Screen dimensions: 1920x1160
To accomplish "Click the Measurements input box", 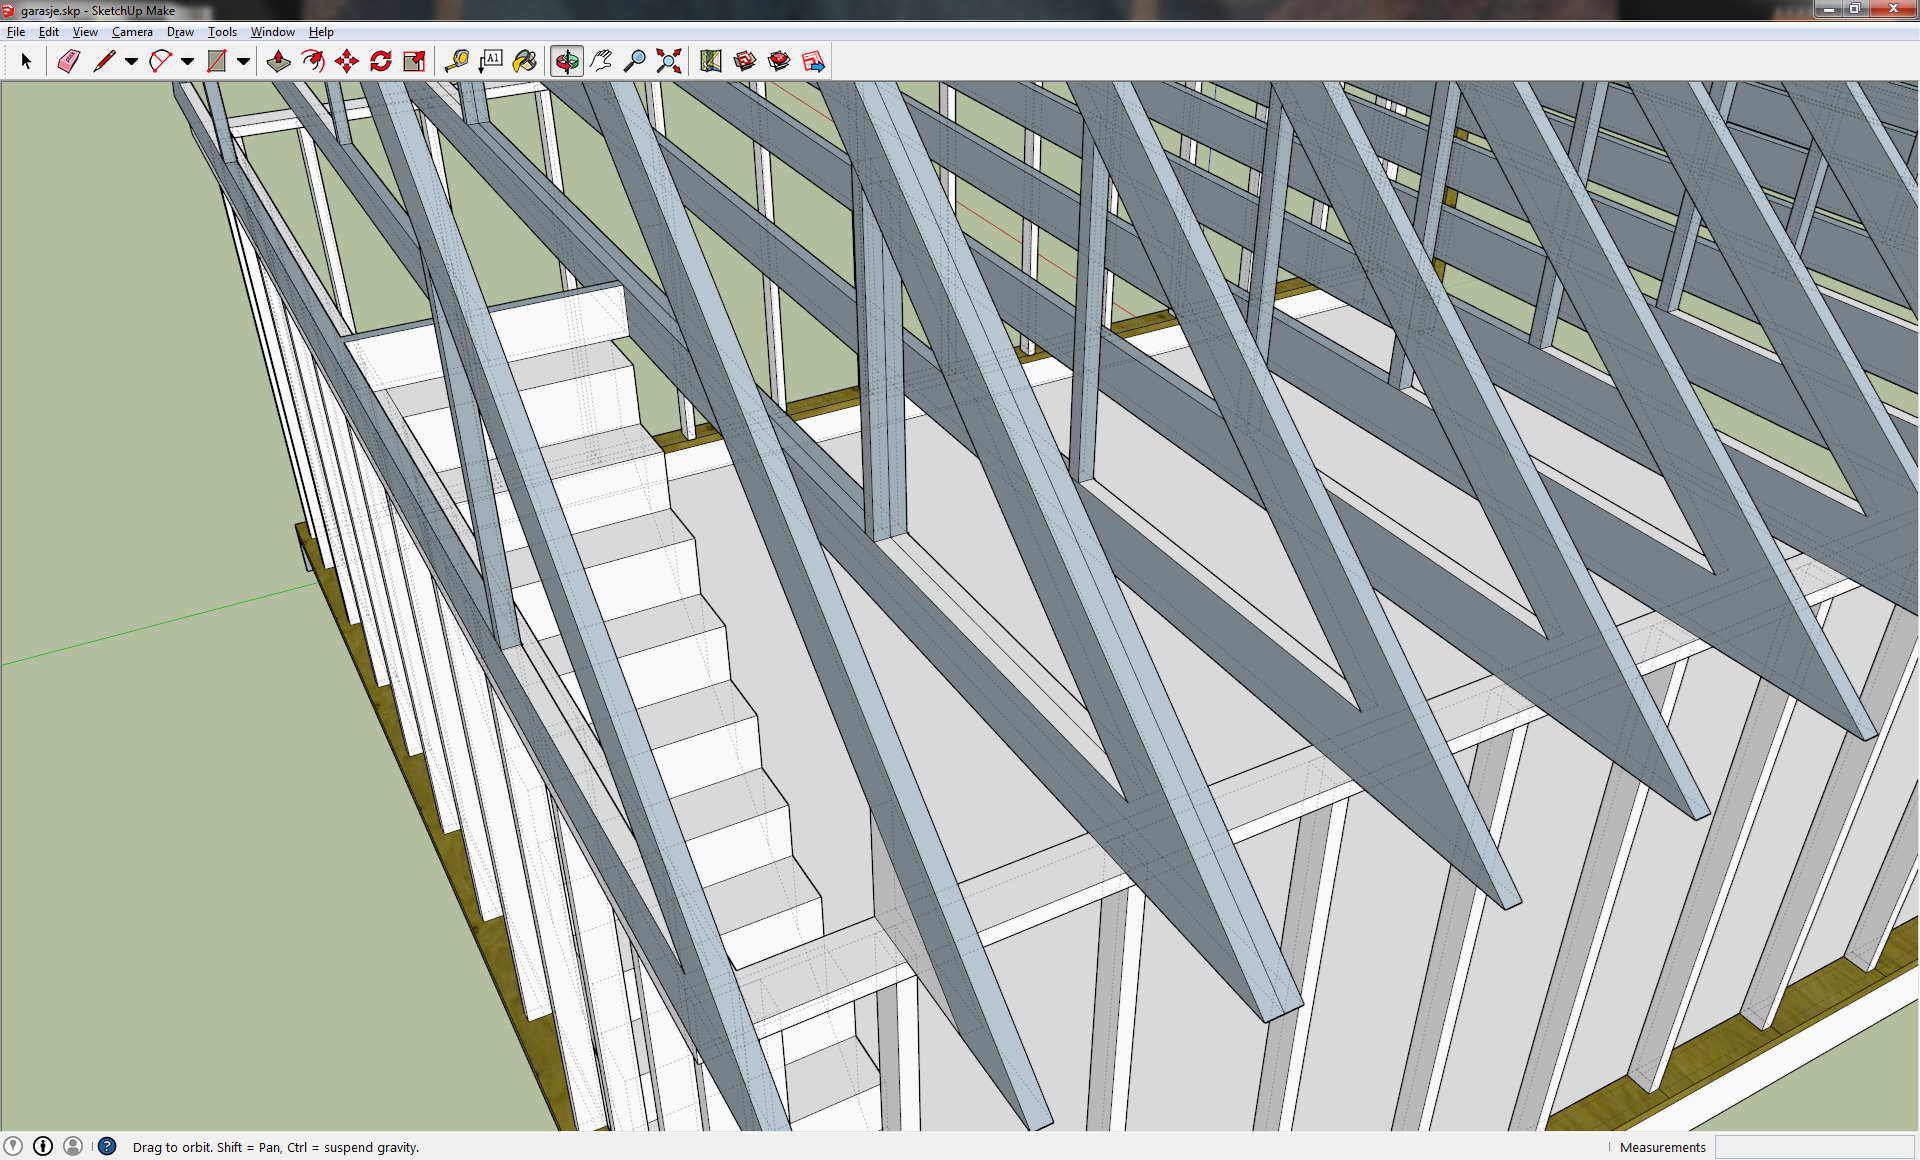I will (x=1814, y=1147).
